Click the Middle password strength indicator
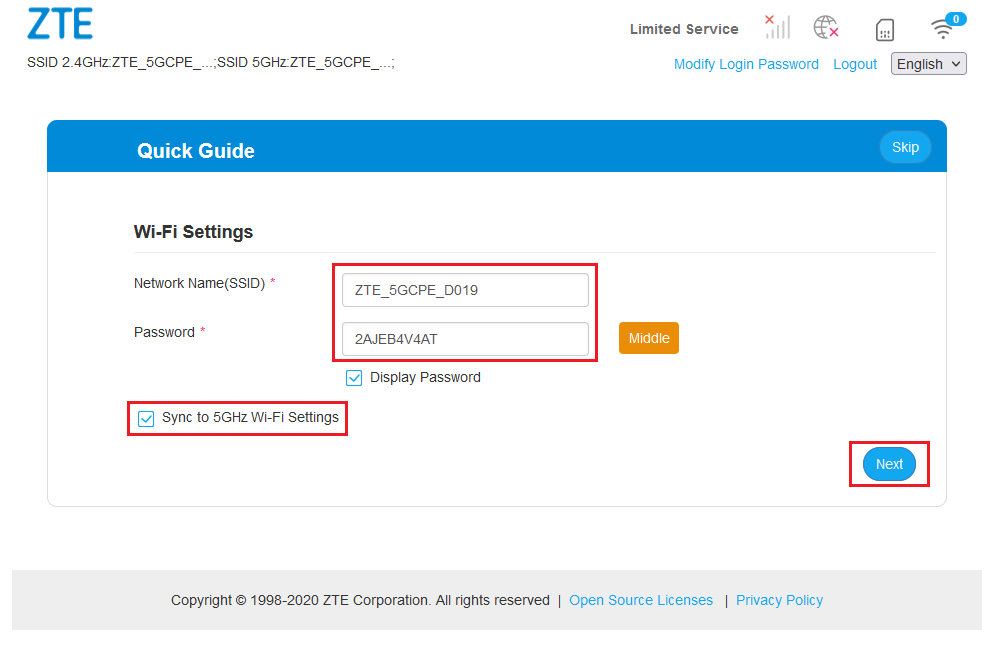 tap(649, 338)
